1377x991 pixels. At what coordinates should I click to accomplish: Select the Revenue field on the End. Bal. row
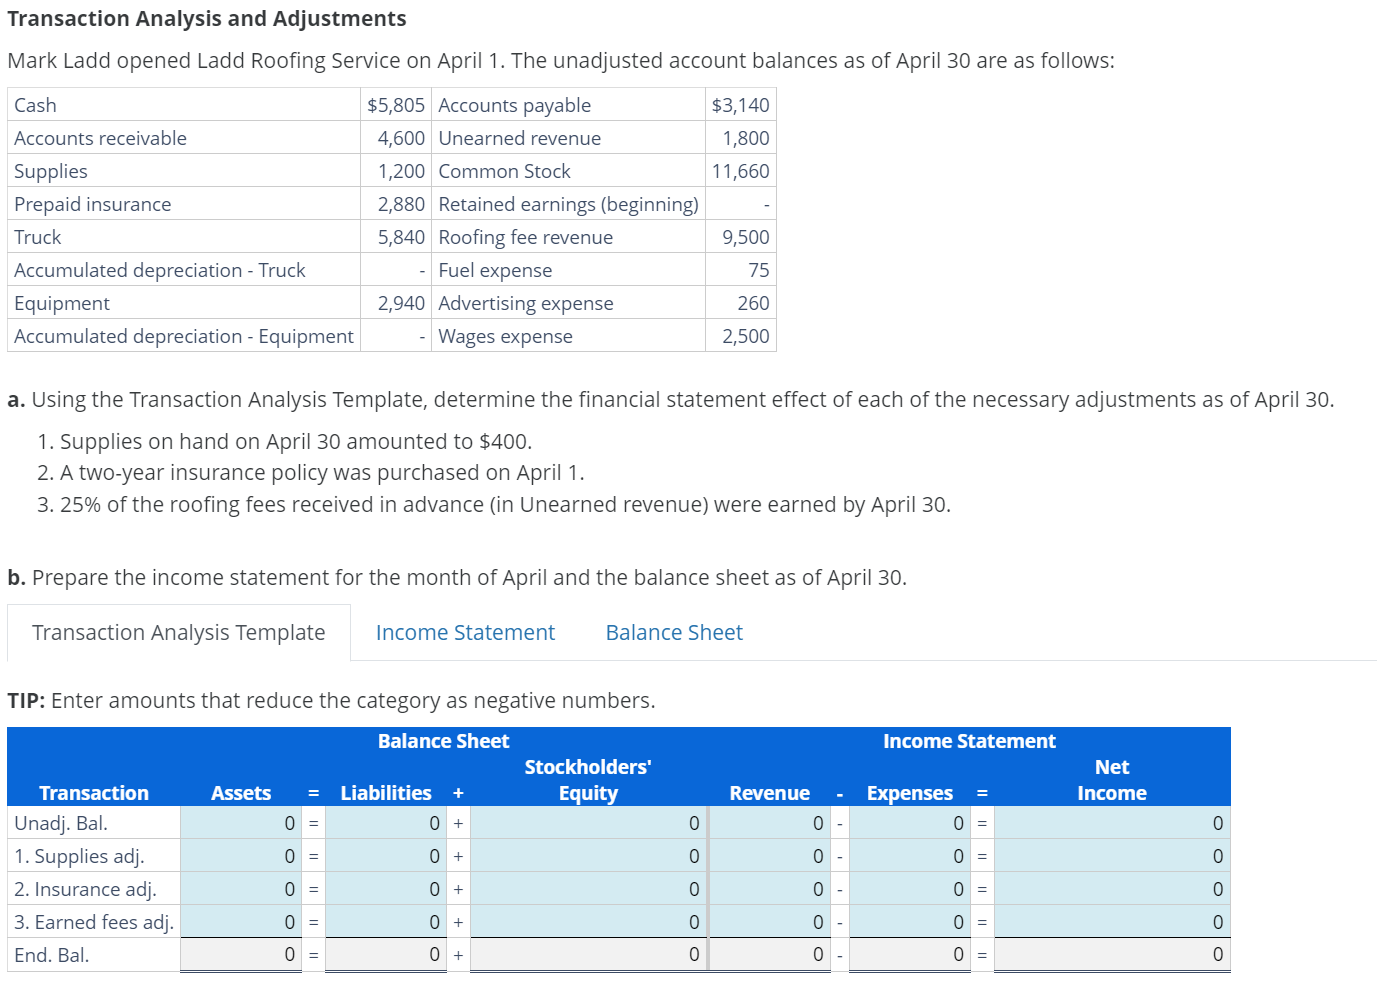coord(768,954)
